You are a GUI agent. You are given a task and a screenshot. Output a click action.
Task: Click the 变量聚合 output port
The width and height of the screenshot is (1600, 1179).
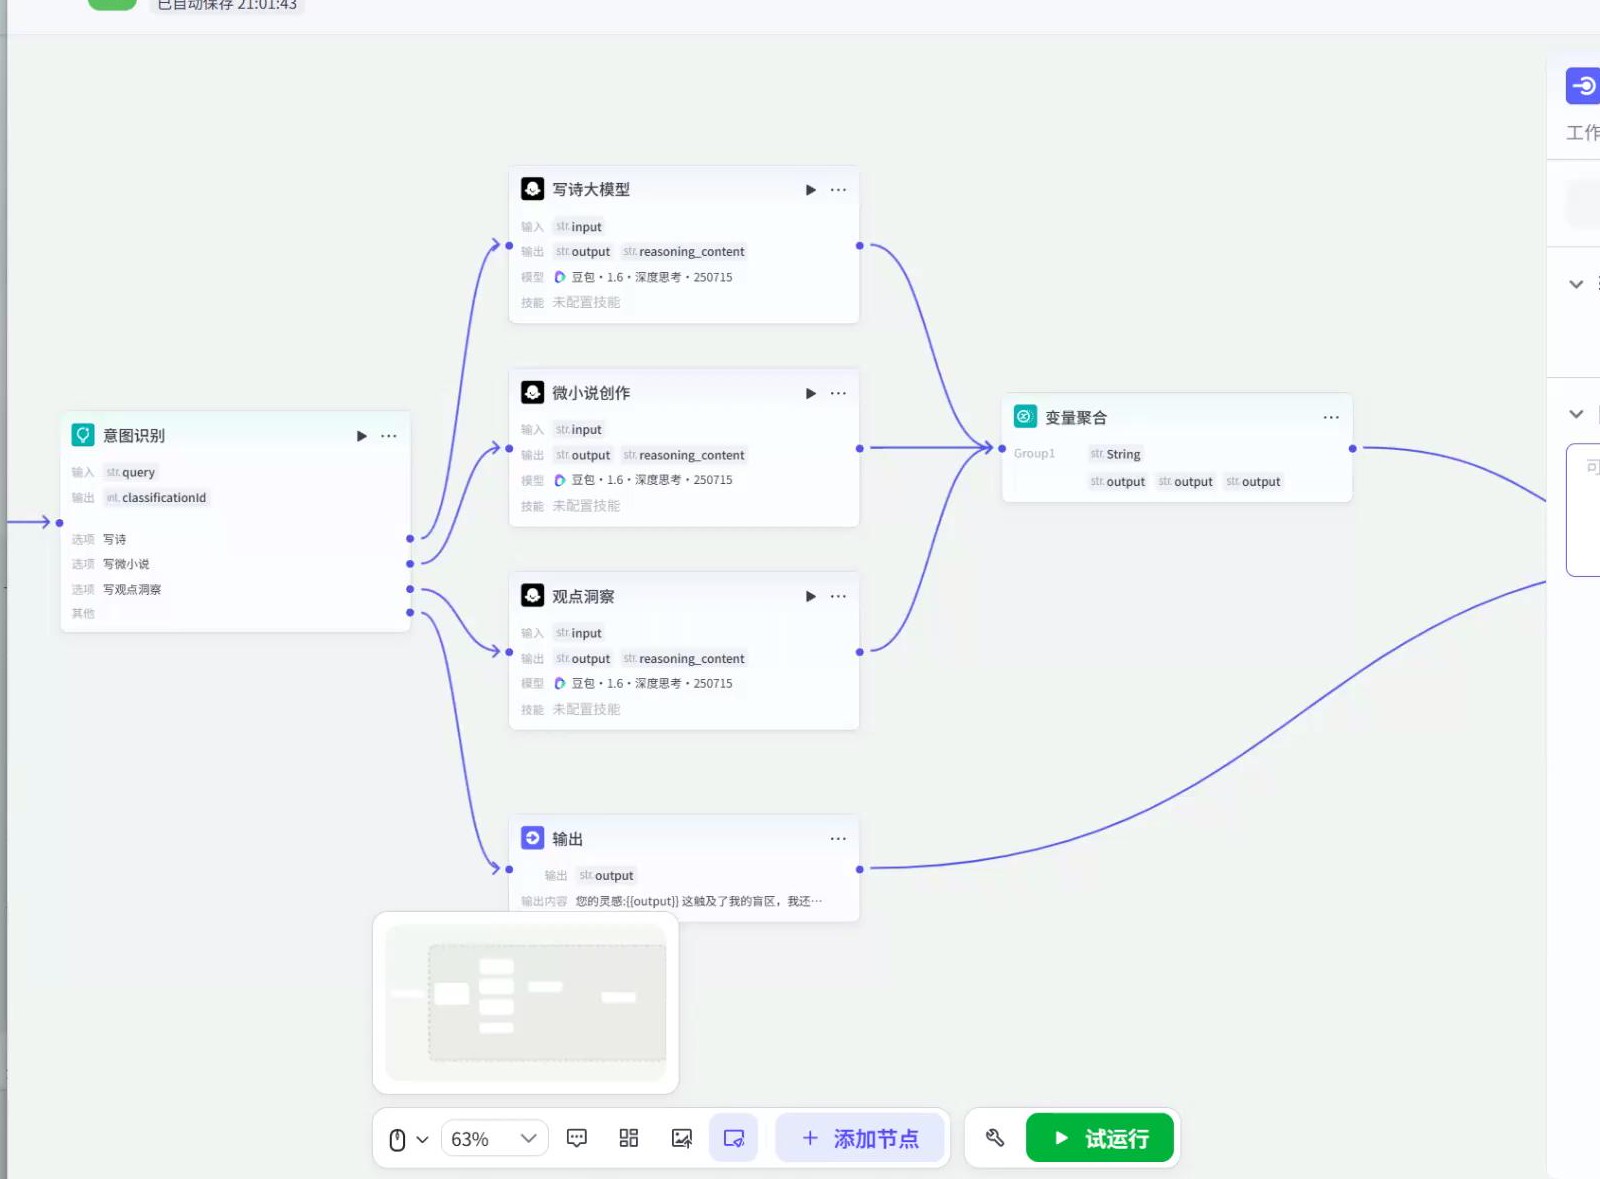tap(1353, 449)
